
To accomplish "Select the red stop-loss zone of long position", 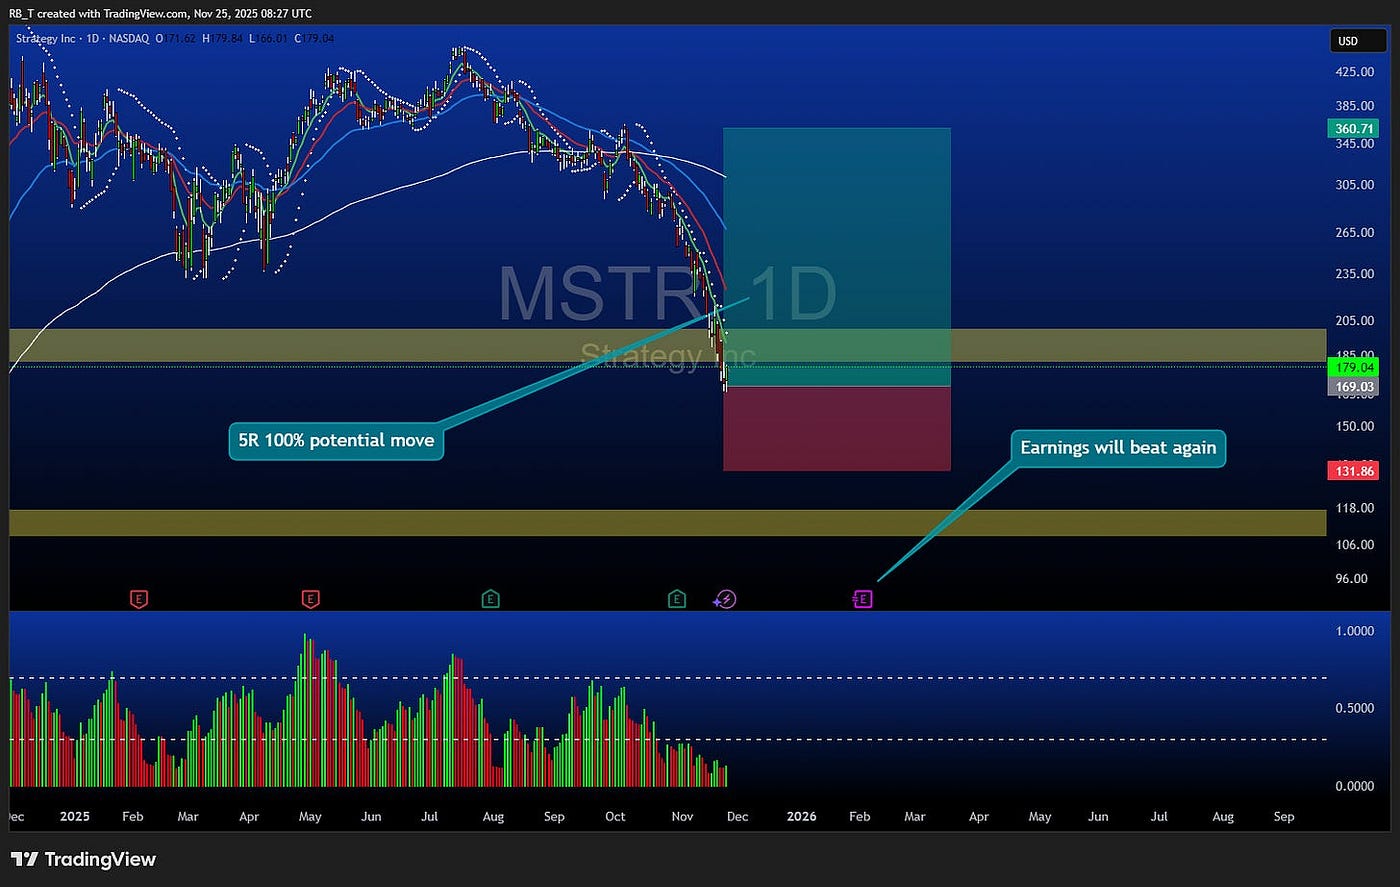I will coord(836,428).
